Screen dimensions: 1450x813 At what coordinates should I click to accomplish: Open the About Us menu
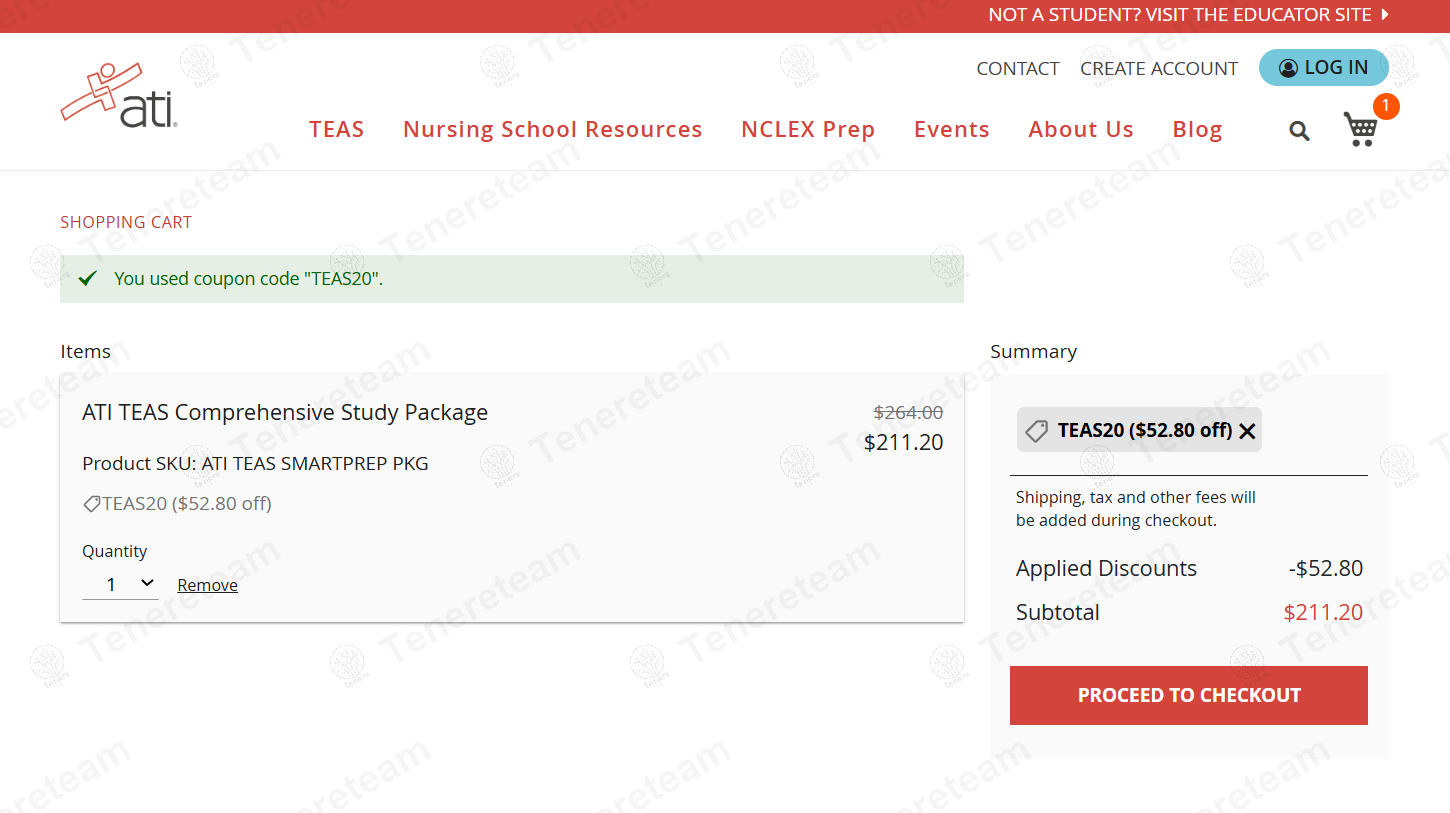click(1081, 130)
